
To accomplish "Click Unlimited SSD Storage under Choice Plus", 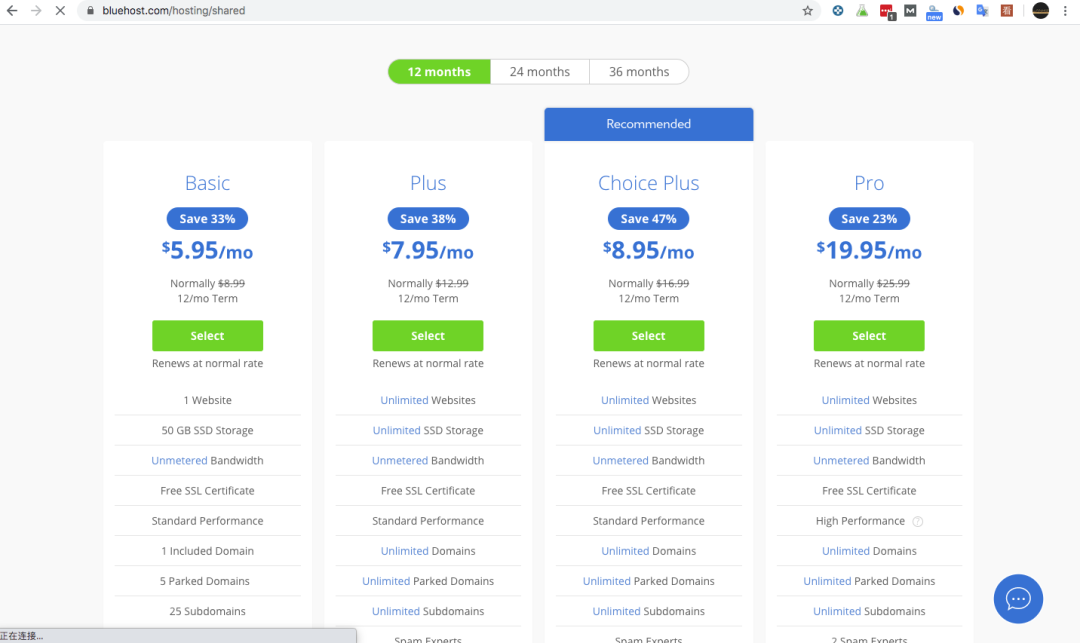I will 649,430.
